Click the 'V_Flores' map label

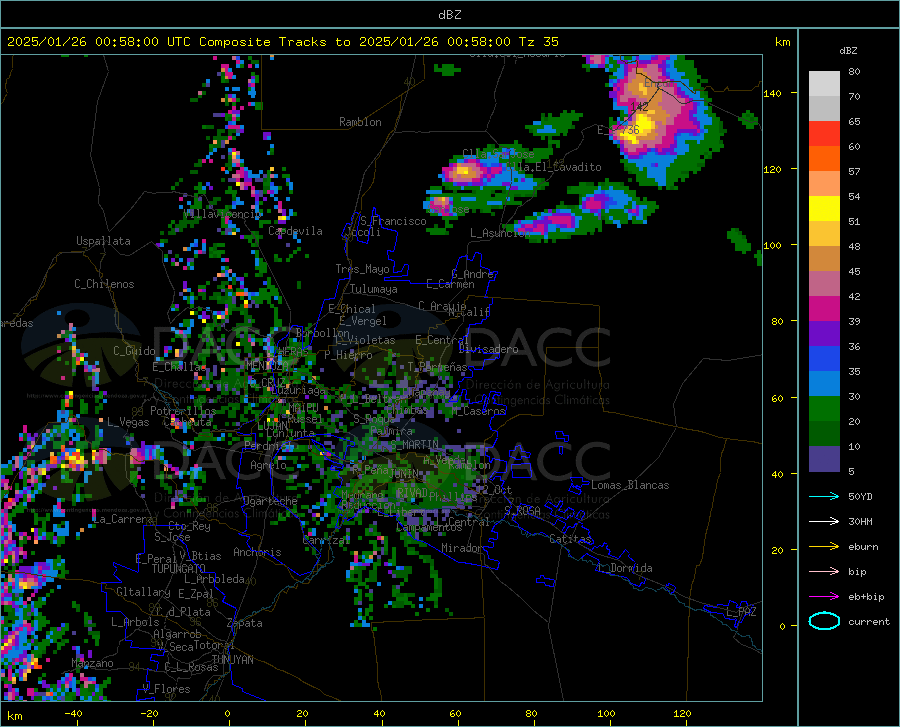[166, 689]
